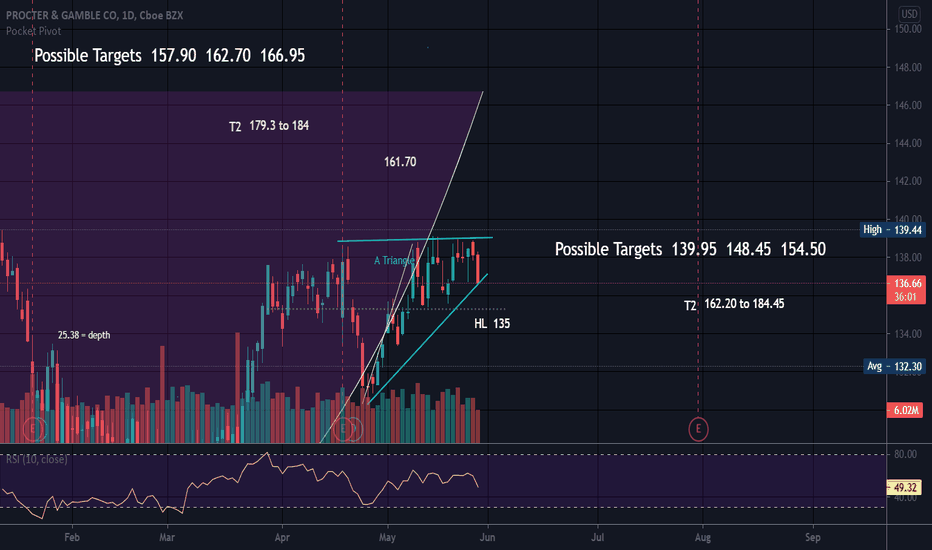
Task: Click the RSI value 49.32 label
Action: 905,488
